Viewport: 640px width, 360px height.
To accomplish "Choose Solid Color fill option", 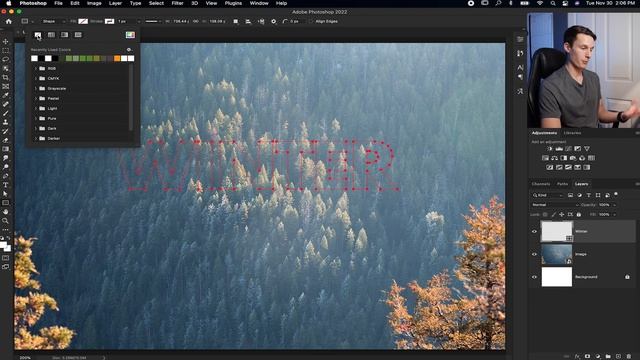I will tap(51, 35).
